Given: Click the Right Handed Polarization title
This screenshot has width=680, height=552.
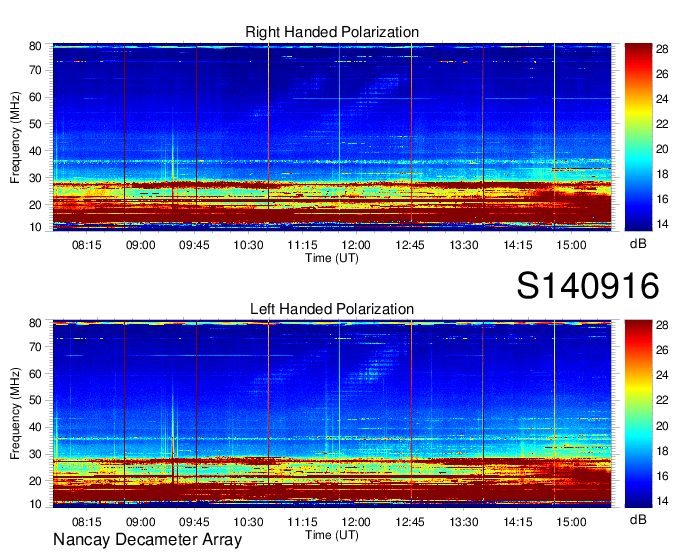Looking at the screenshot, I should [332, 32].
